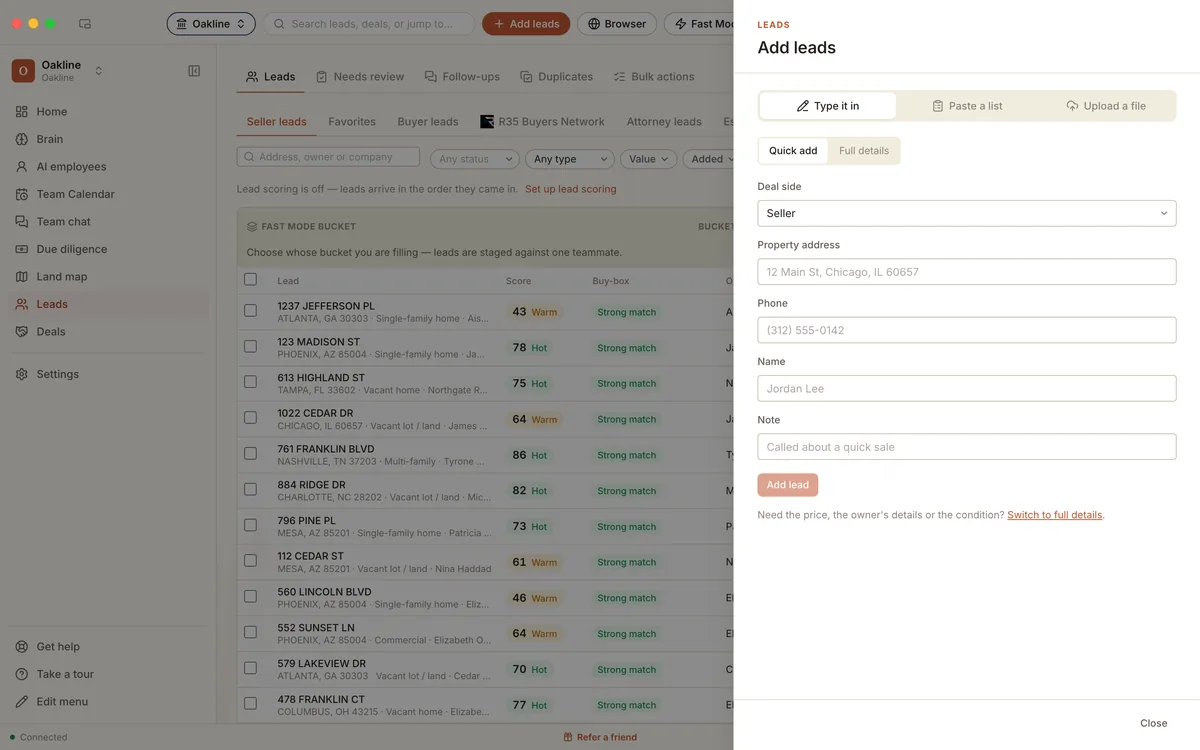Click the globe icon on Browser button

click(x=594, y=24)
